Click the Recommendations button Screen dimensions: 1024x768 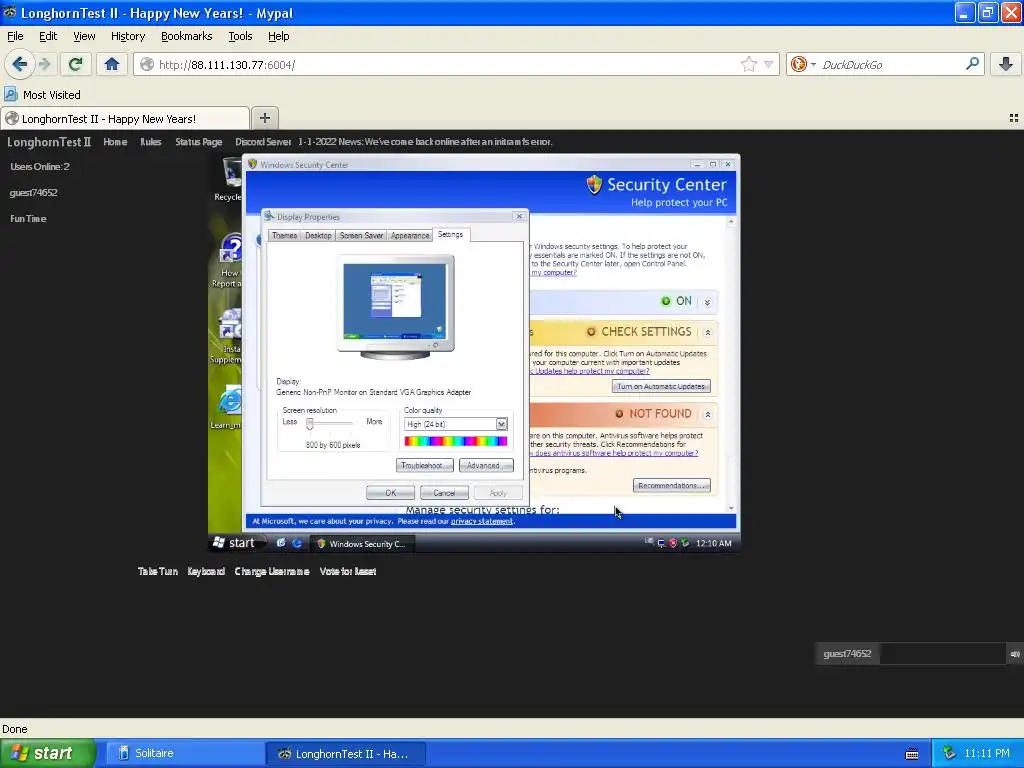pos(671,485)
